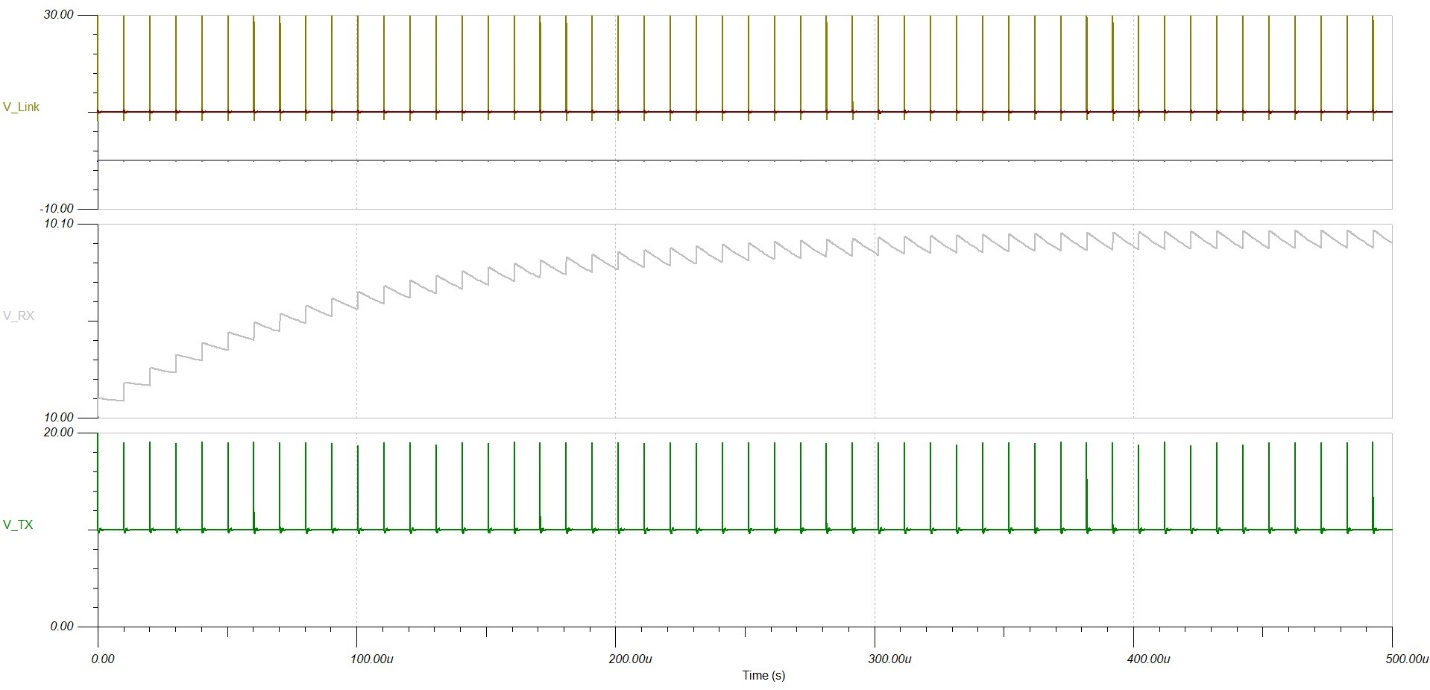This screenshot has width=1430, height=690.
Task: Select the 100.00u time axis tick
Action: click(371, 659)
